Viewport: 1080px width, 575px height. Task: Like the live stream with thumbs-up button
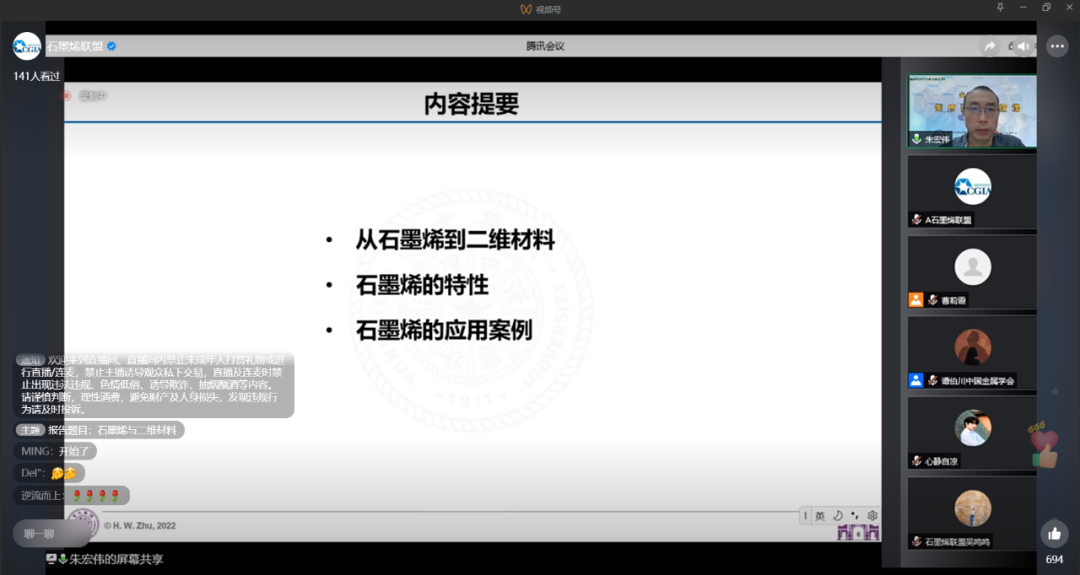[1055, 533]
